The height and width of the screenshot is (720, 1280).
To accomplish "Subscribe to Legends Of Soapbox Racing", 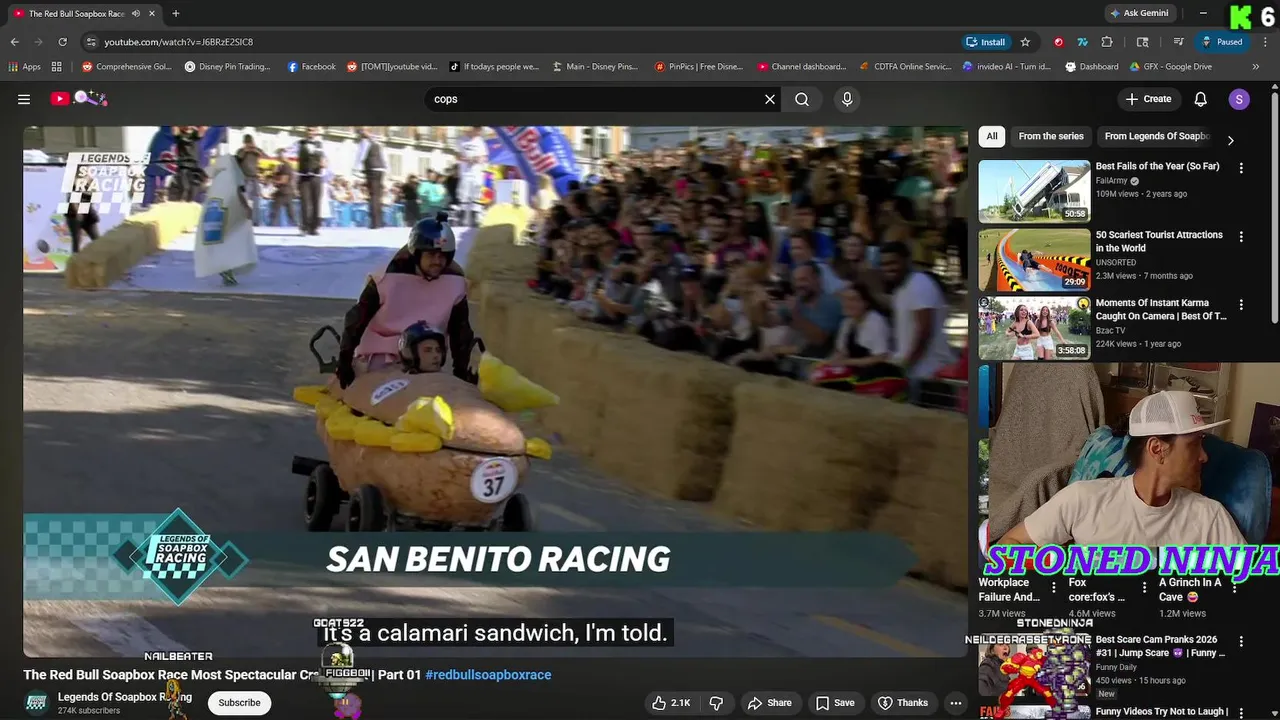I will 239,703.
